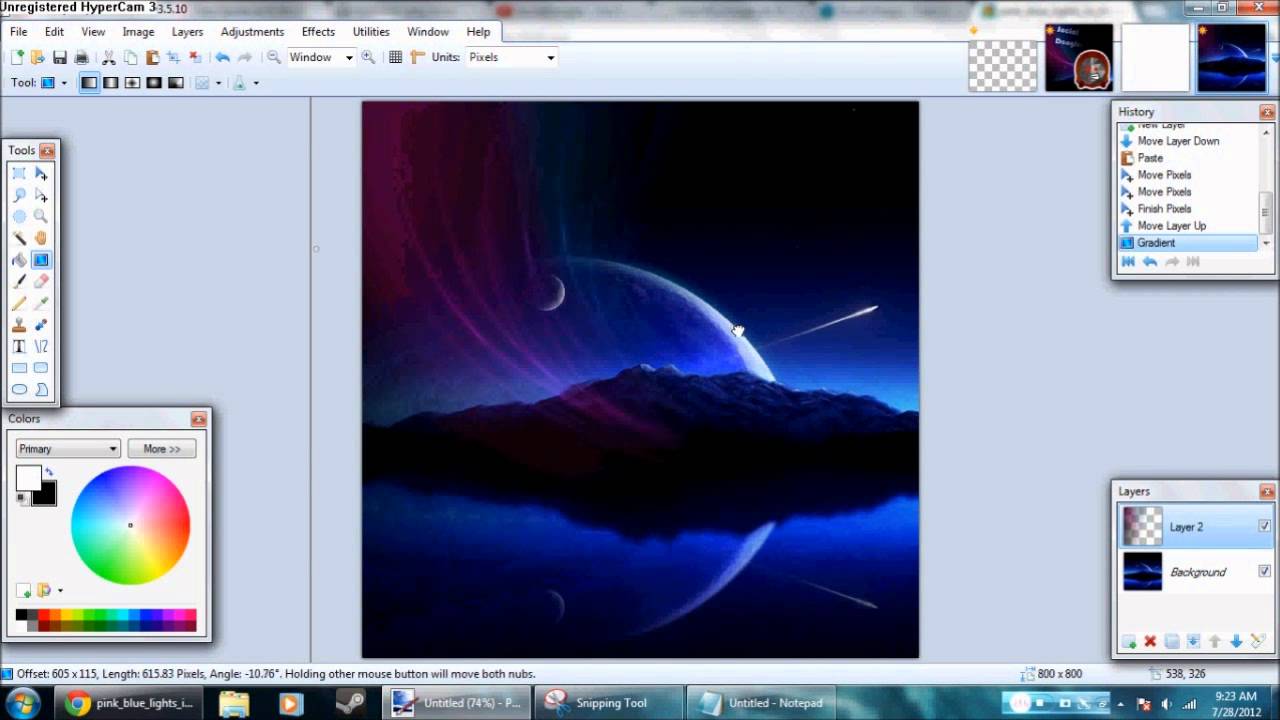
Task: Open the Tool chooser dropdown arrow
Action: 64,83
